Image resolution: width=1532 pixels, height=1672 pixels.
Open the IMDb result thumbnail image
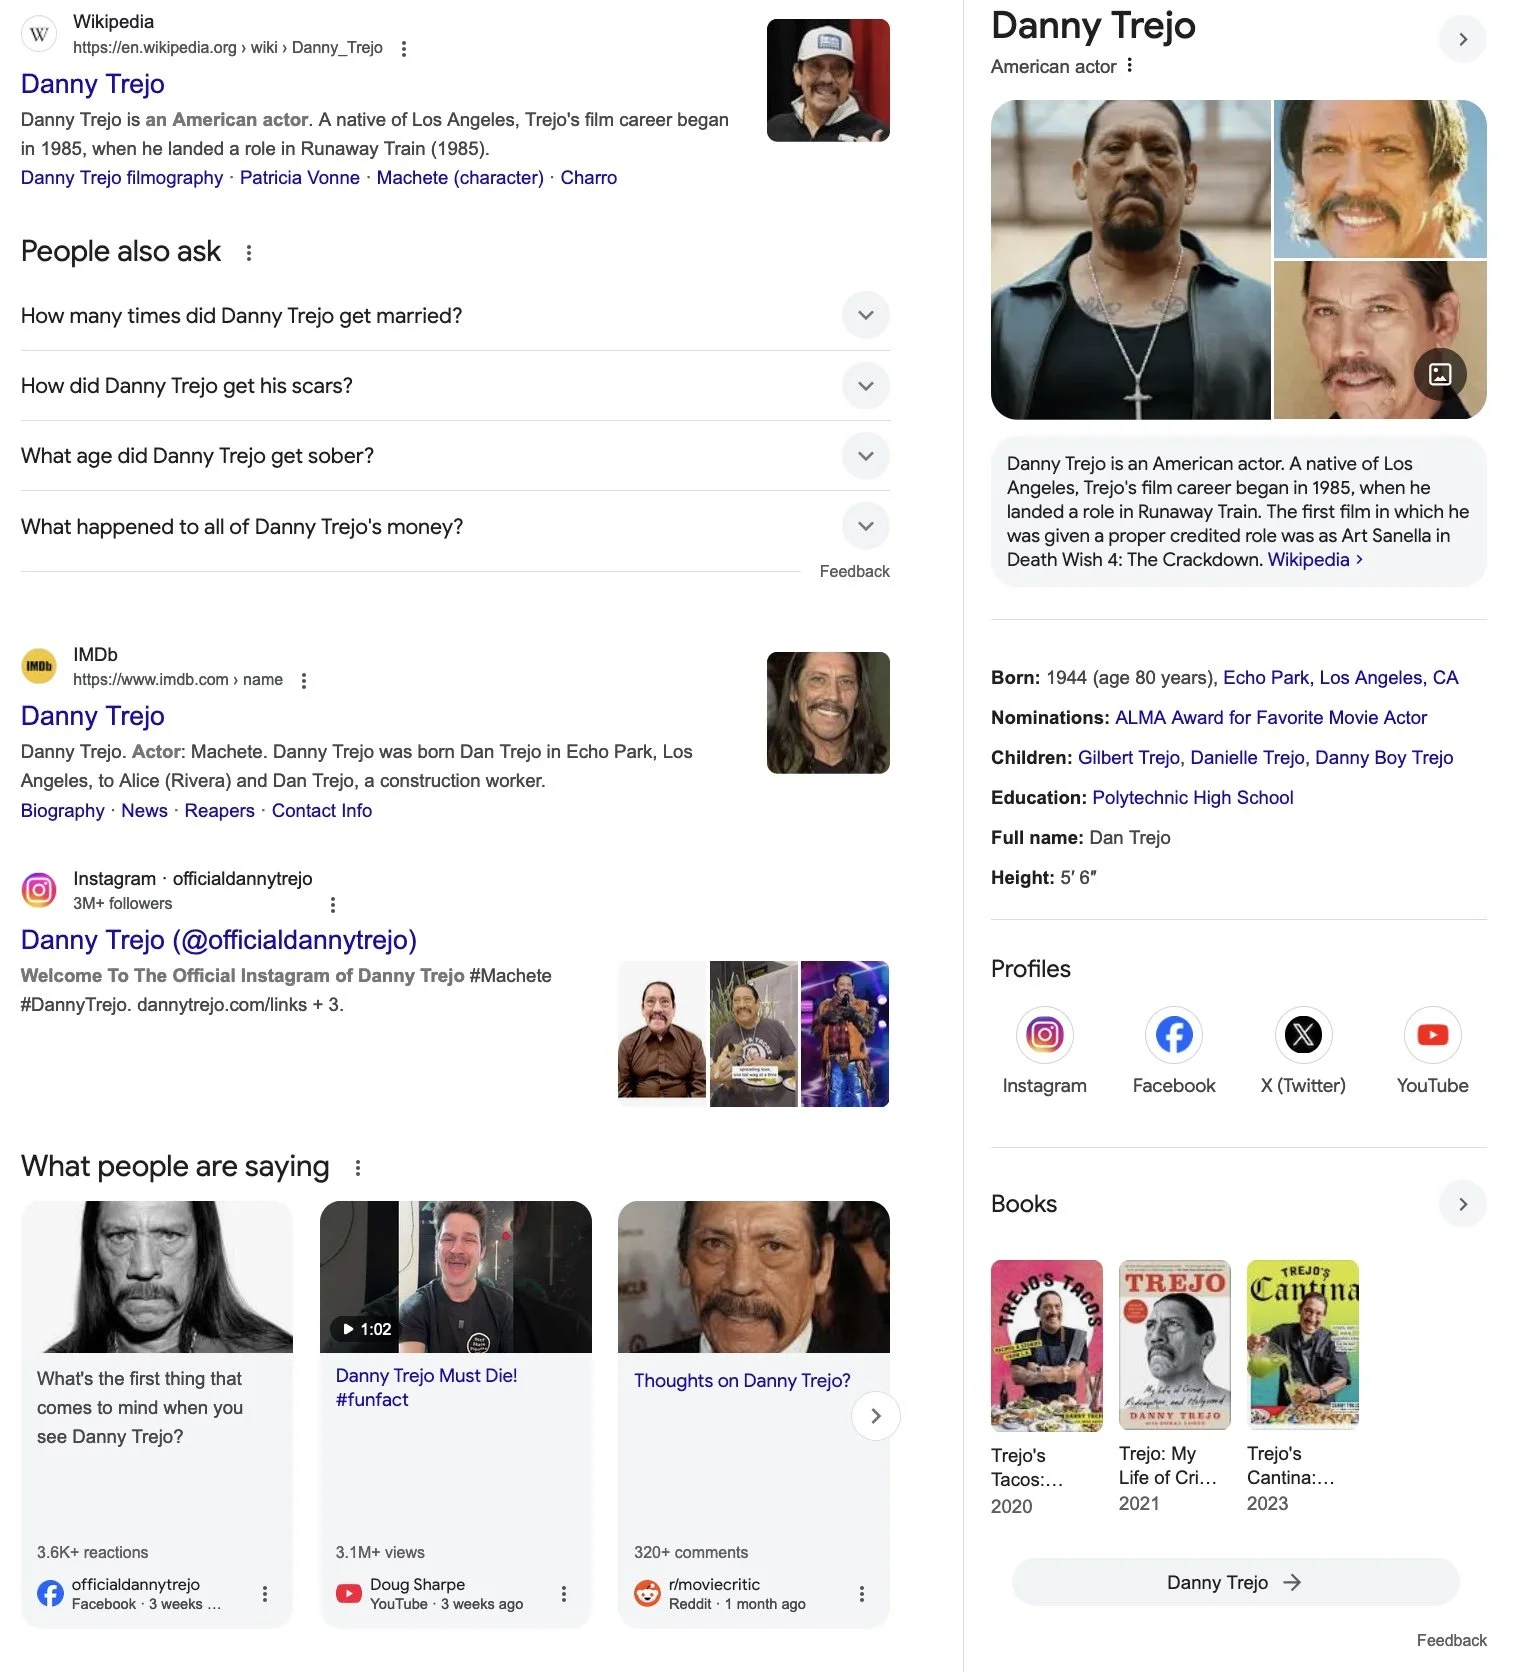pyautogui.click(x=828, y=713)
